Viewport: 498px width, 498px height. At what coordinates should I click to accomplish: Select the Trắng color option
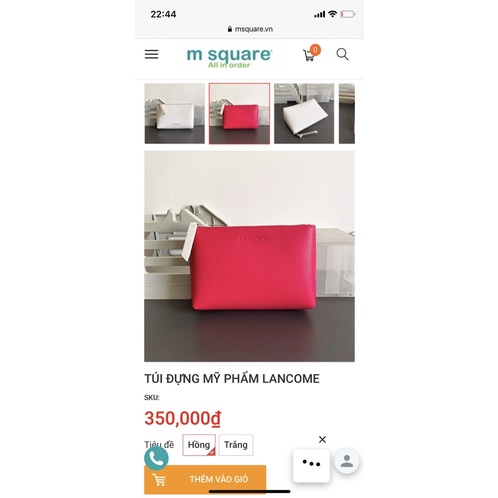236,445
